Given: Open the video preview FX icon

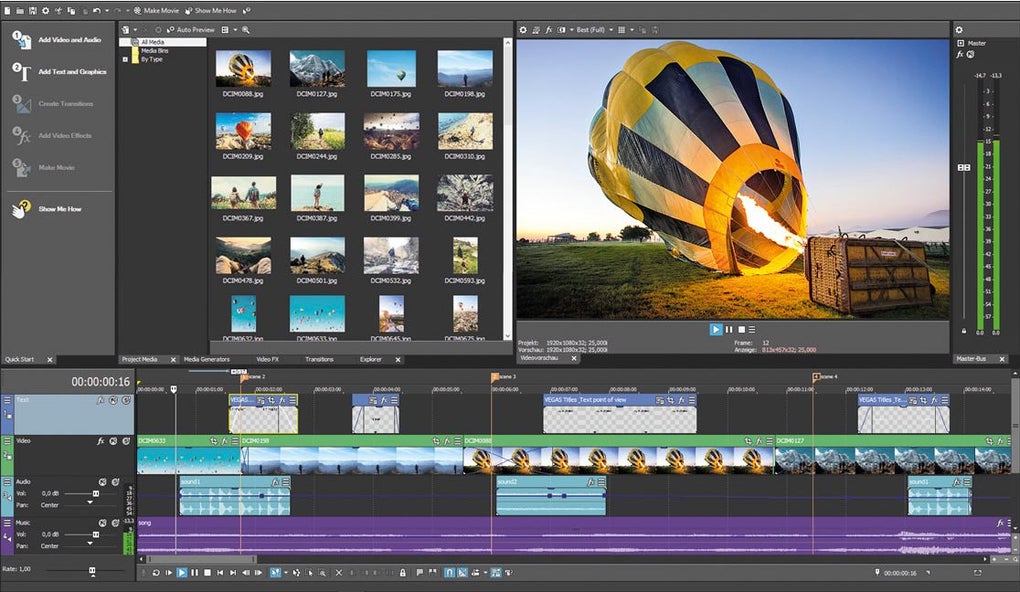Looking at the screenshot, I should (x=550, y=30).
